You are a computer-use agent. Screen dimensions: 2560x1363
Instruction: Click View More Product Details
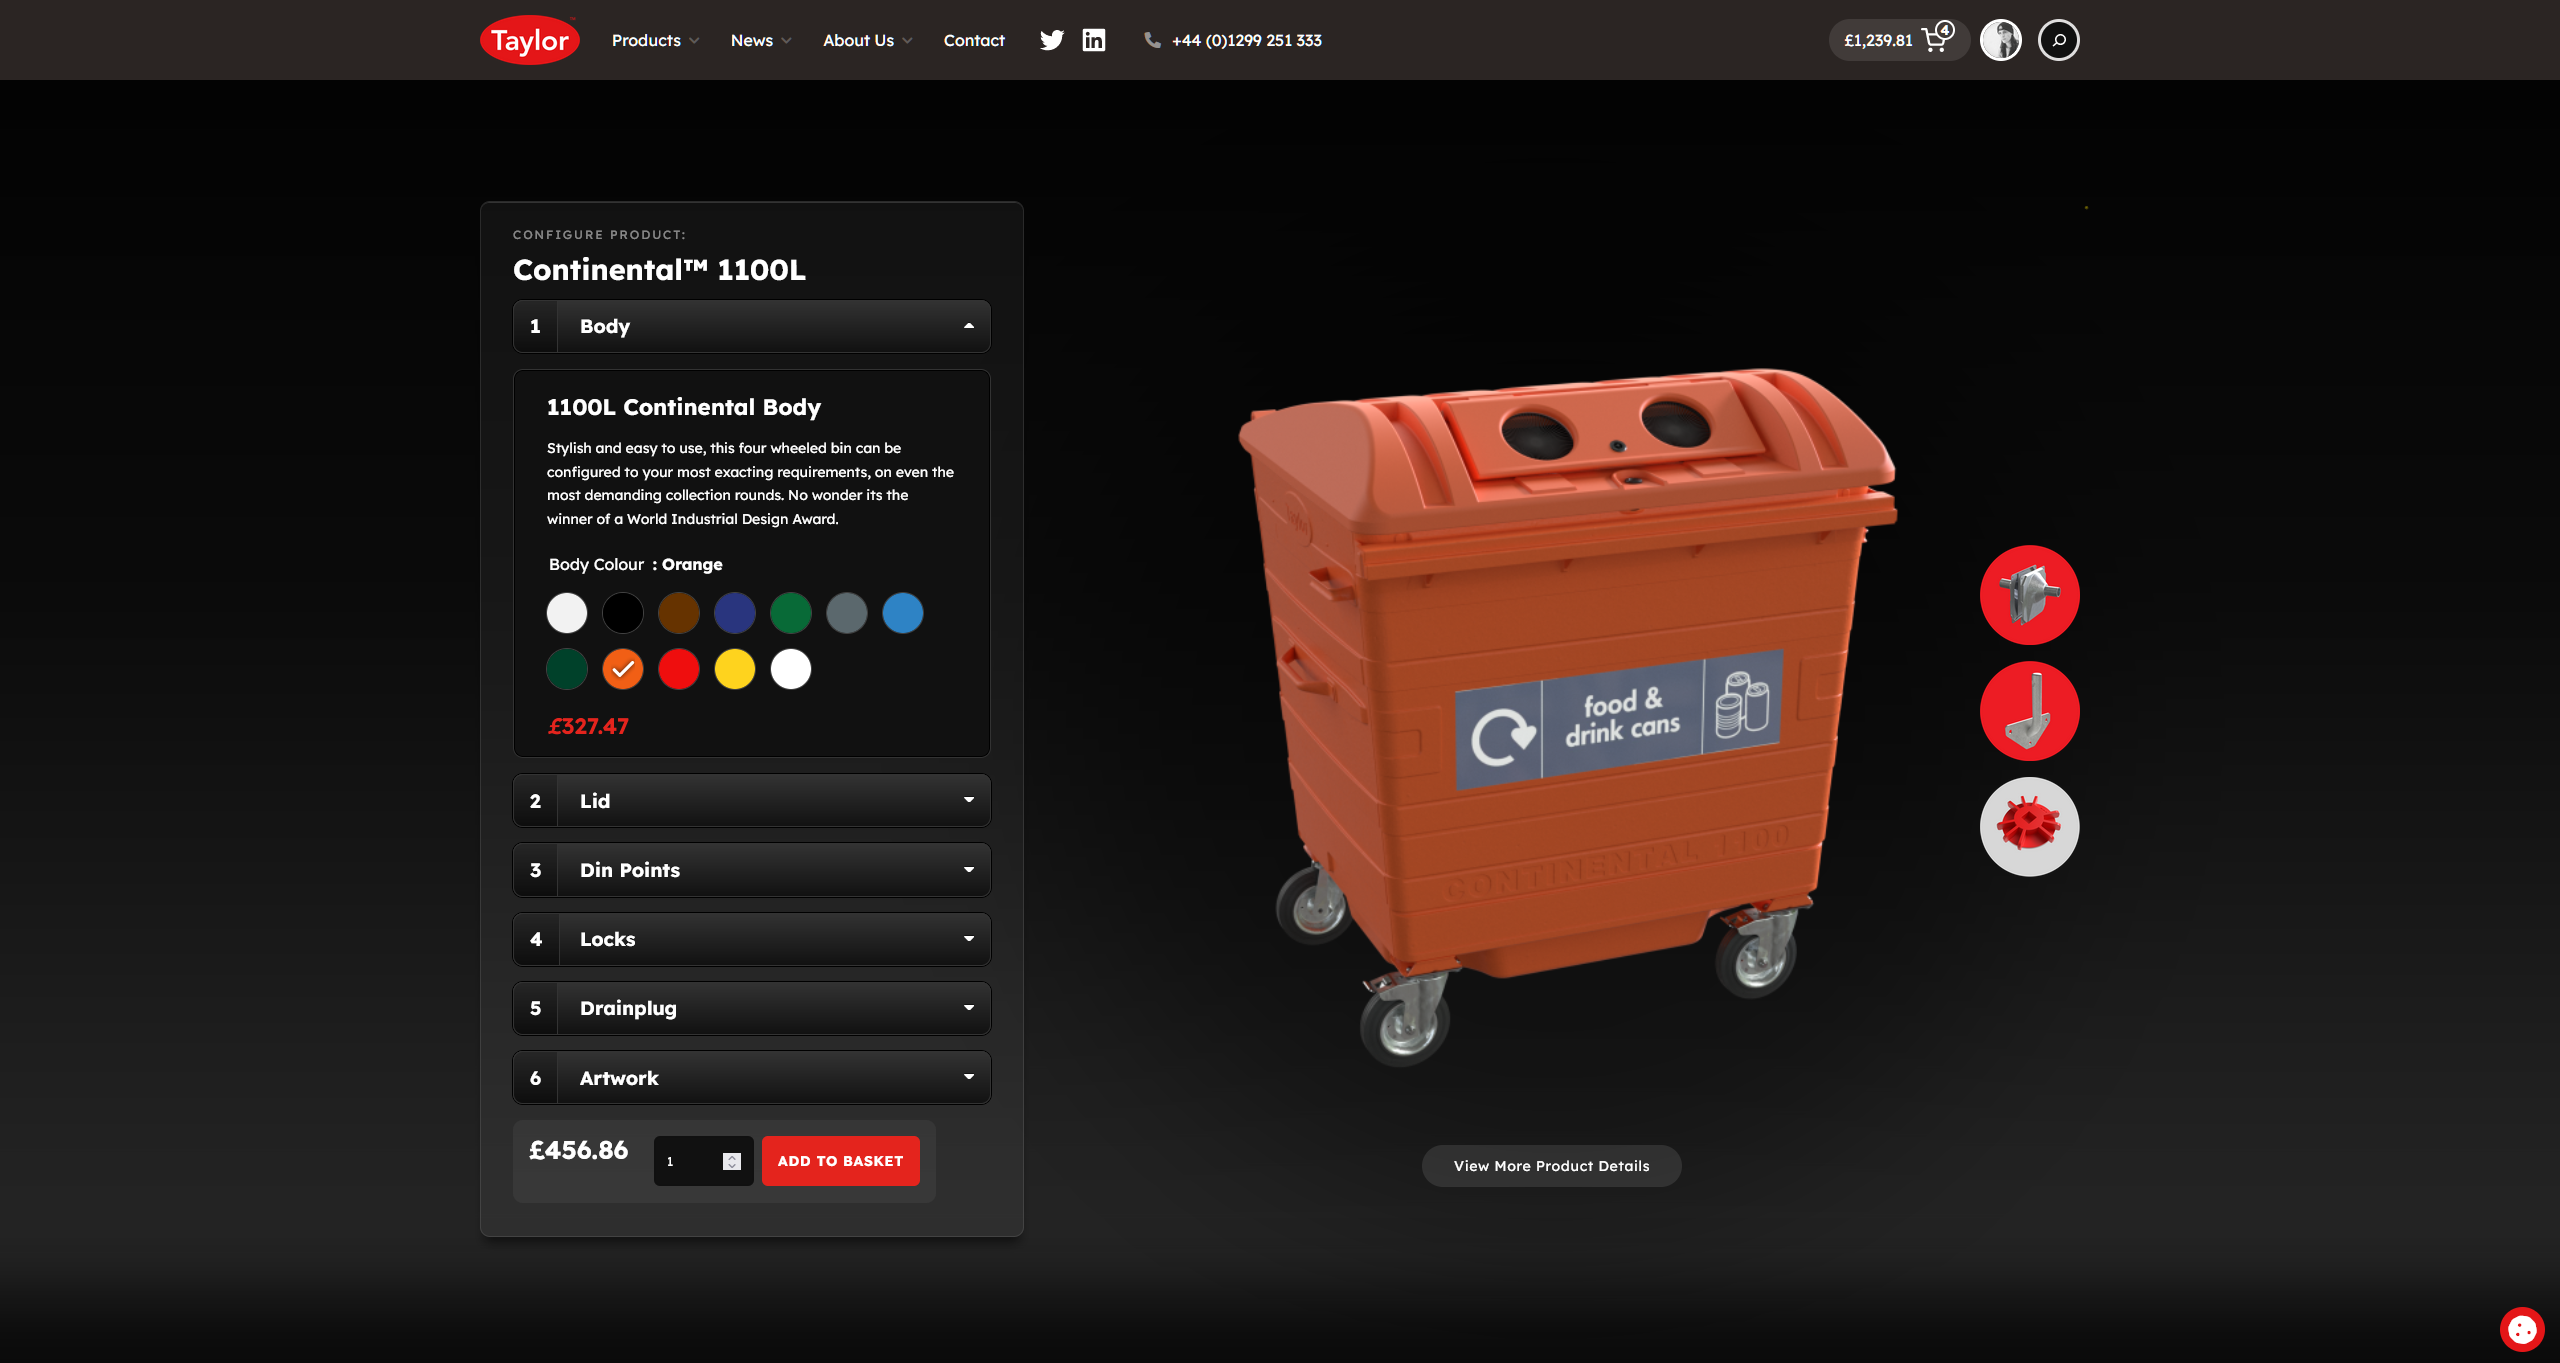point(1551,1166)
